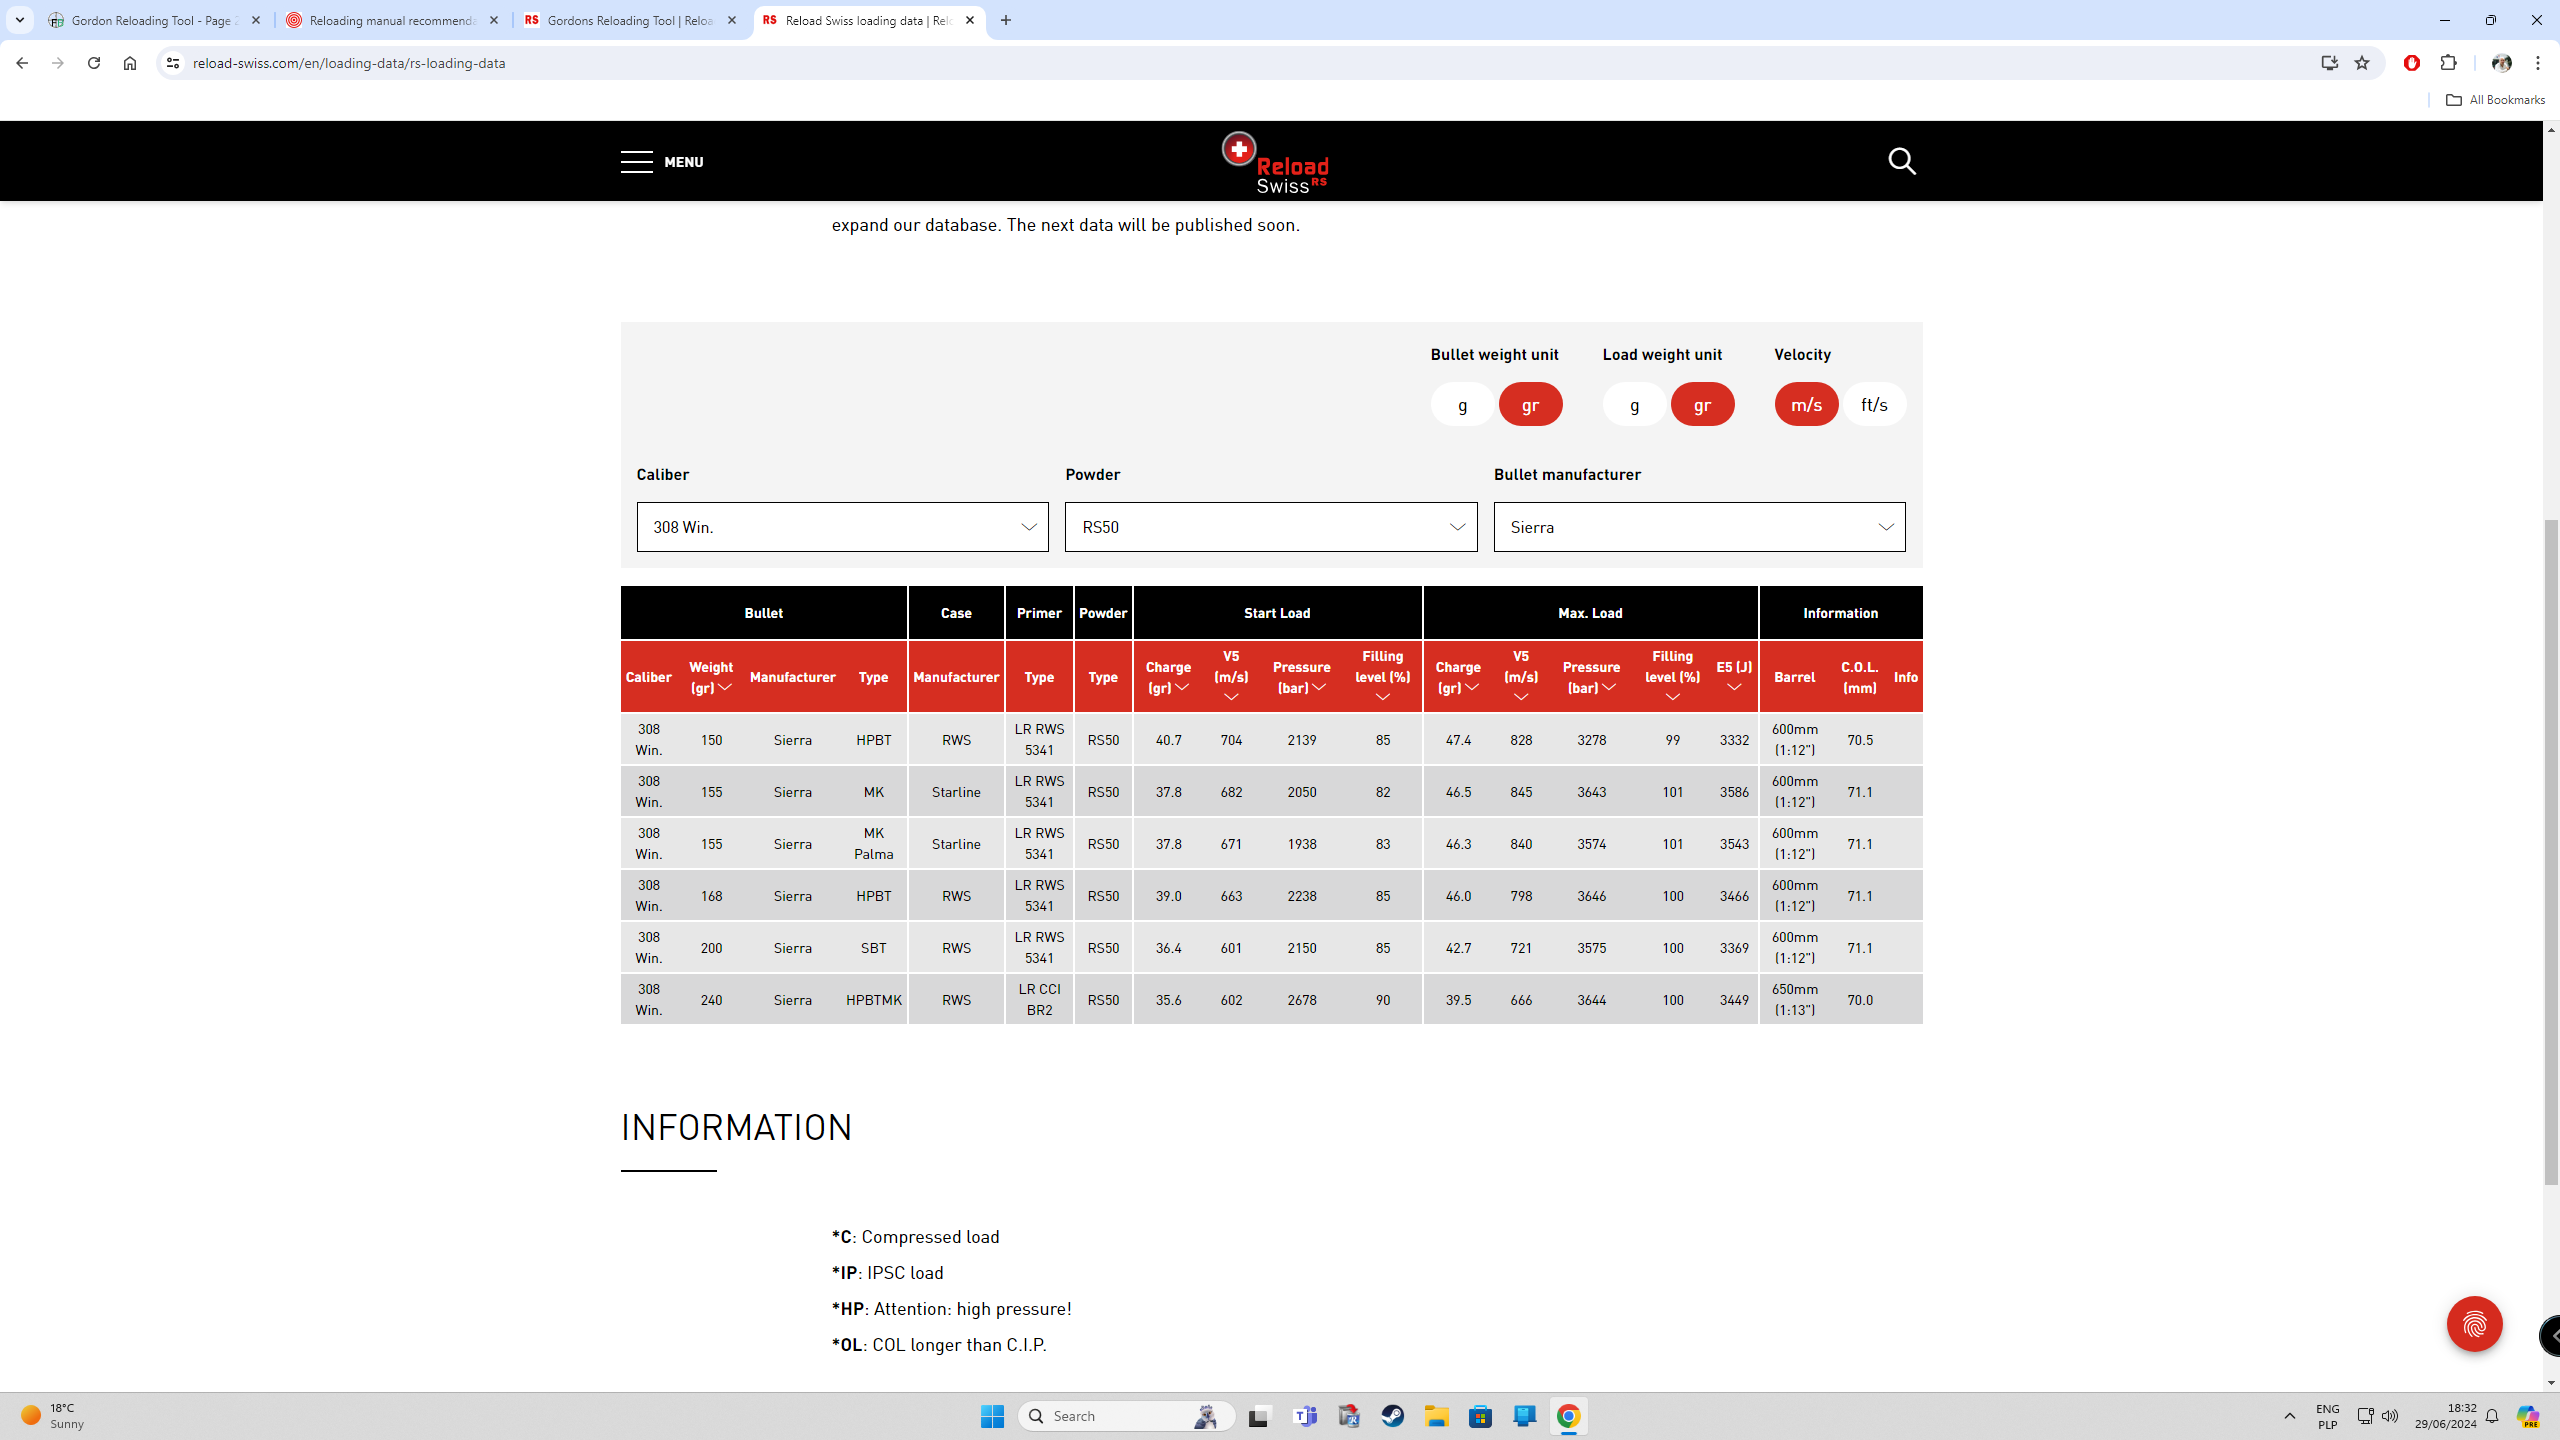Screen dimensions: 2560x1440
Task: Open the Bullet manufacturer dropdown showing Sierra
Action: tap(1699, 527)
